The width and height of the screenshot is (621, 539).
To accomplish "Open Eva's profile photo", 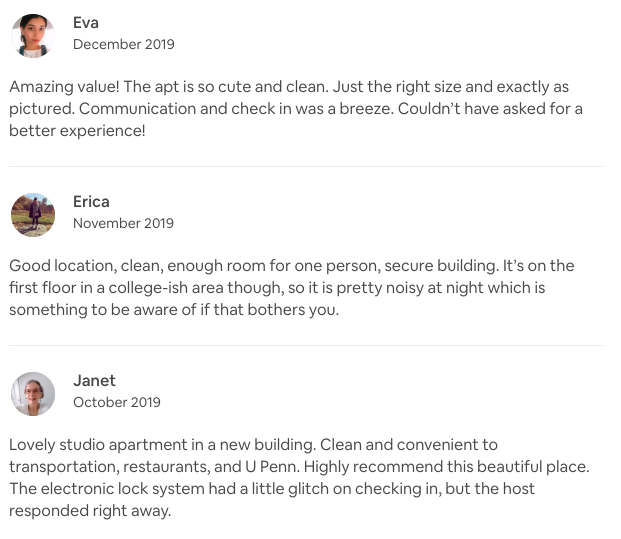I will coord(33,36).
